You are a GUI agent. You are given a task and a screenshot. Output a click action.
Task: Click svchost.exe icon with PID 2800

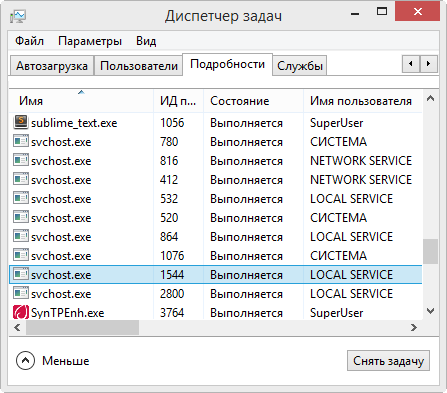coord(21,293)
